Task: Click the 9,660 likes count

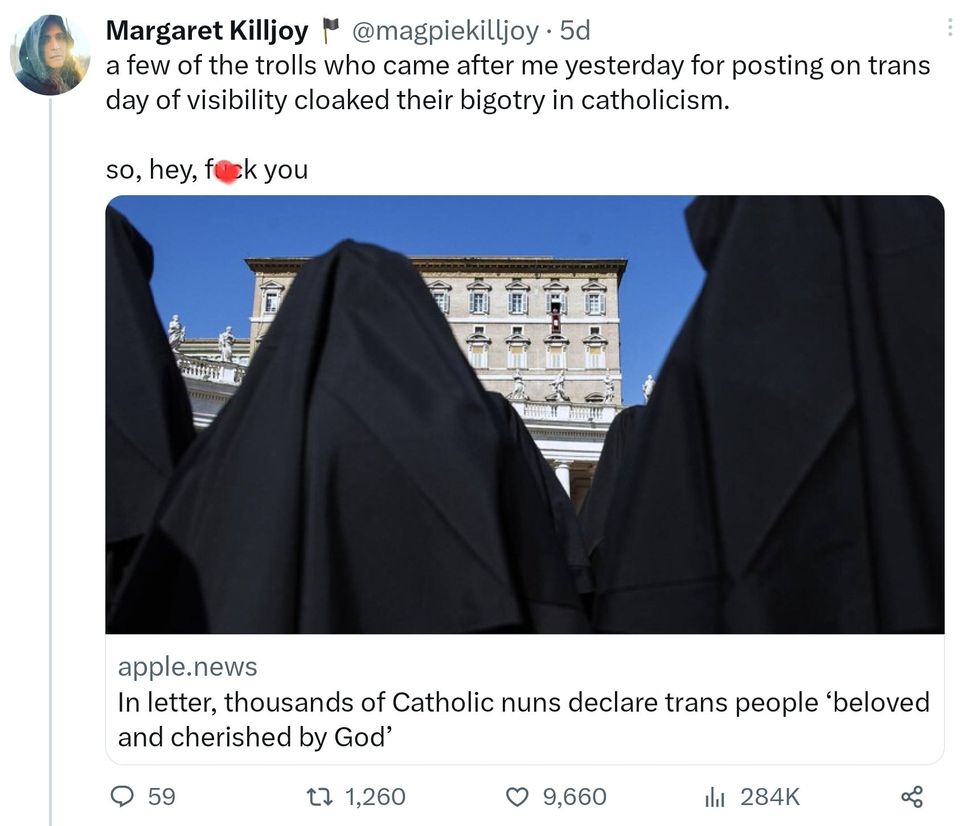Action: click(574, 796)
